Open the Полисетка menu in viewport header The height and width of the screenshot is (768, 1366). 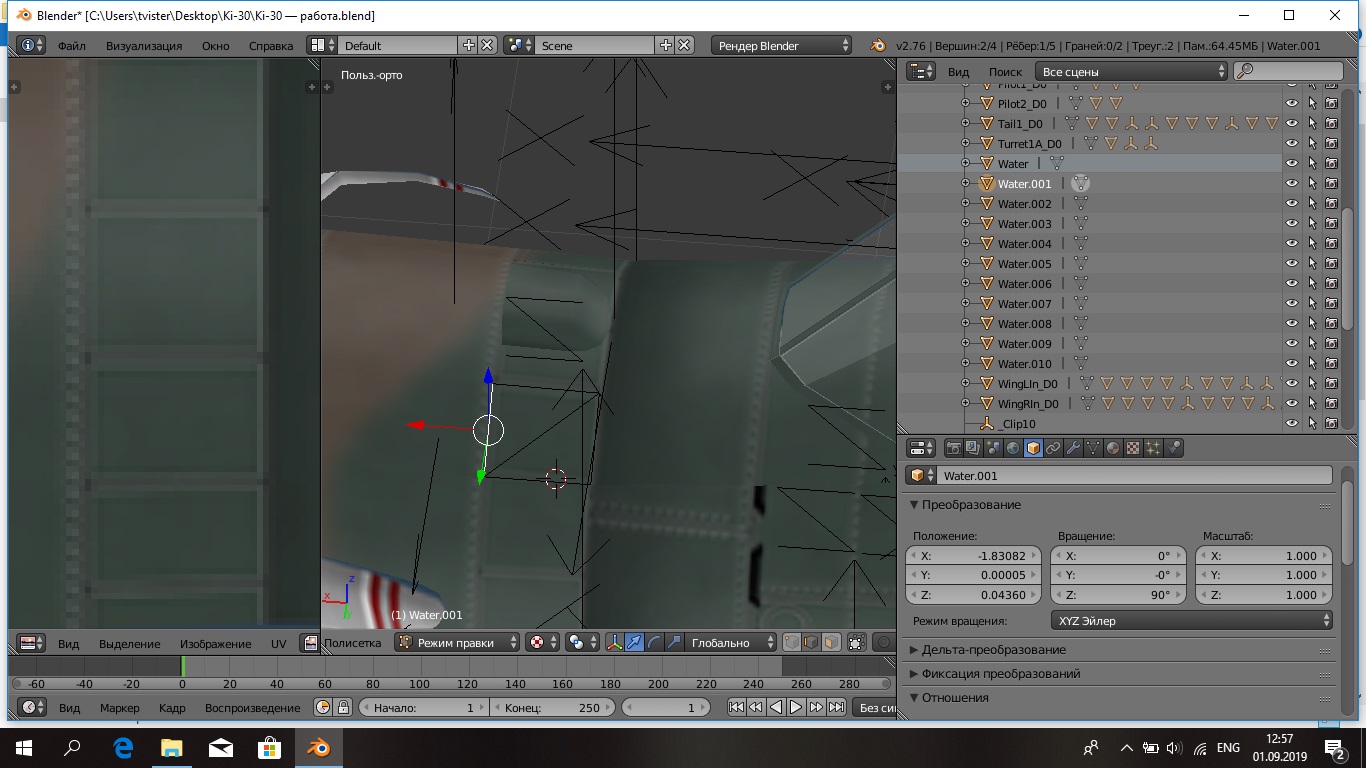point(352,643)
